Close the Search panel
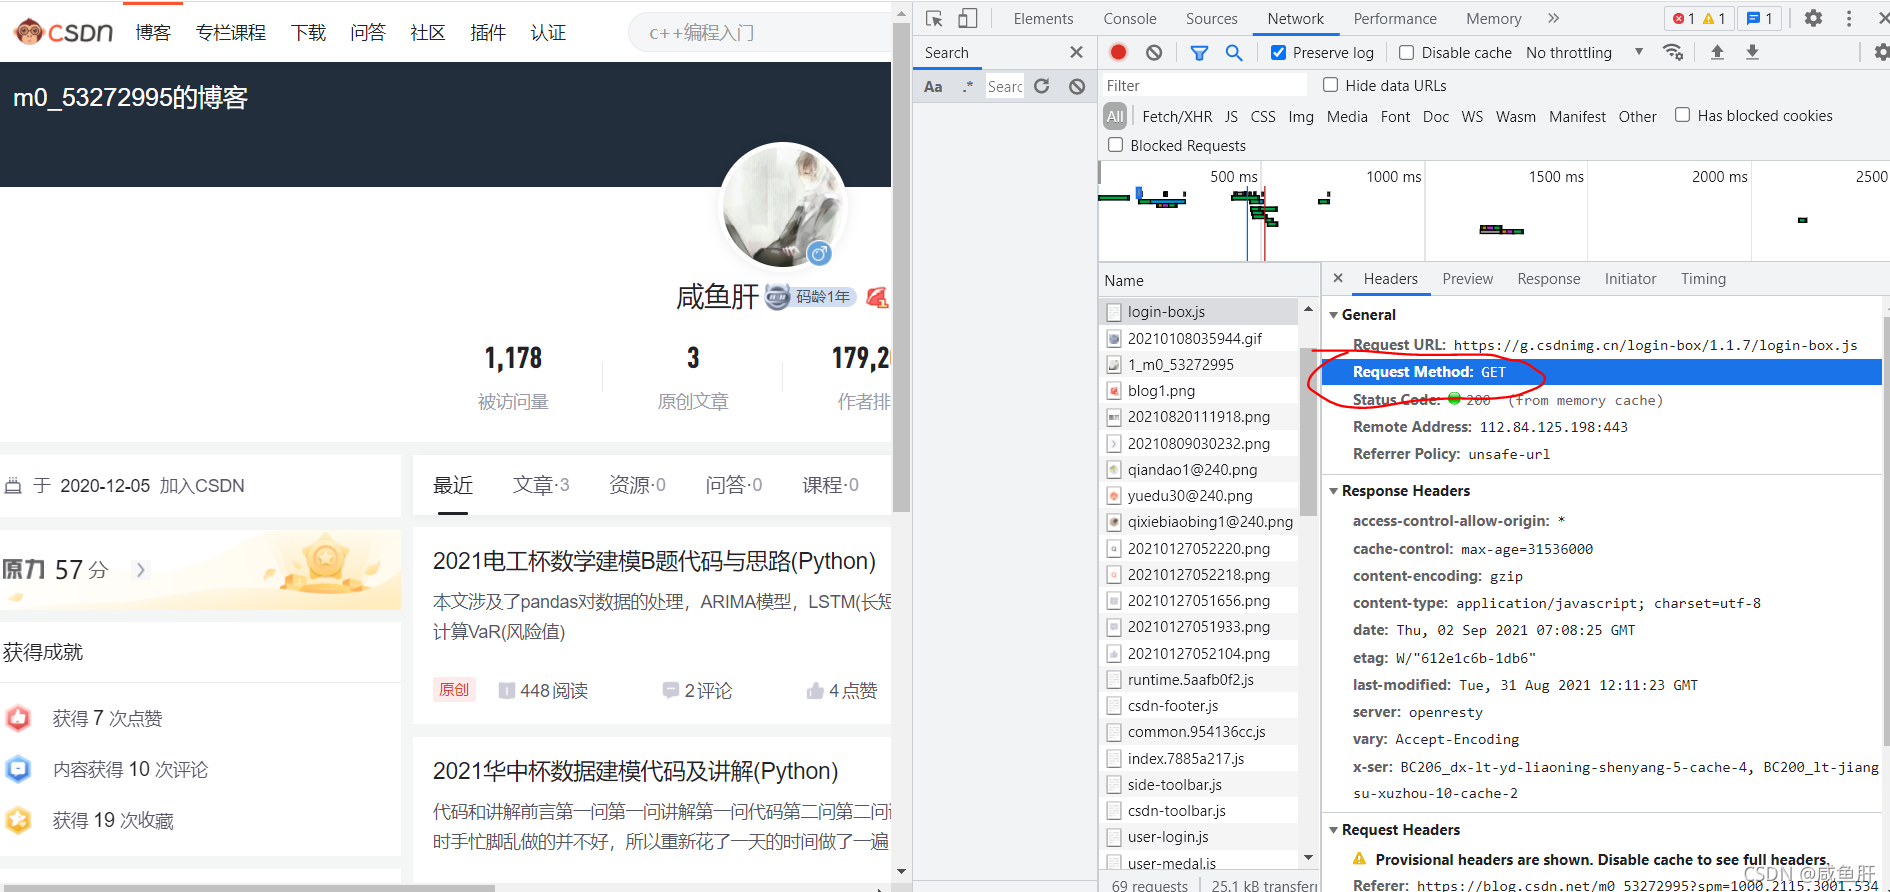Viewport: 1890px width, 892px height. pos(1076,52)
